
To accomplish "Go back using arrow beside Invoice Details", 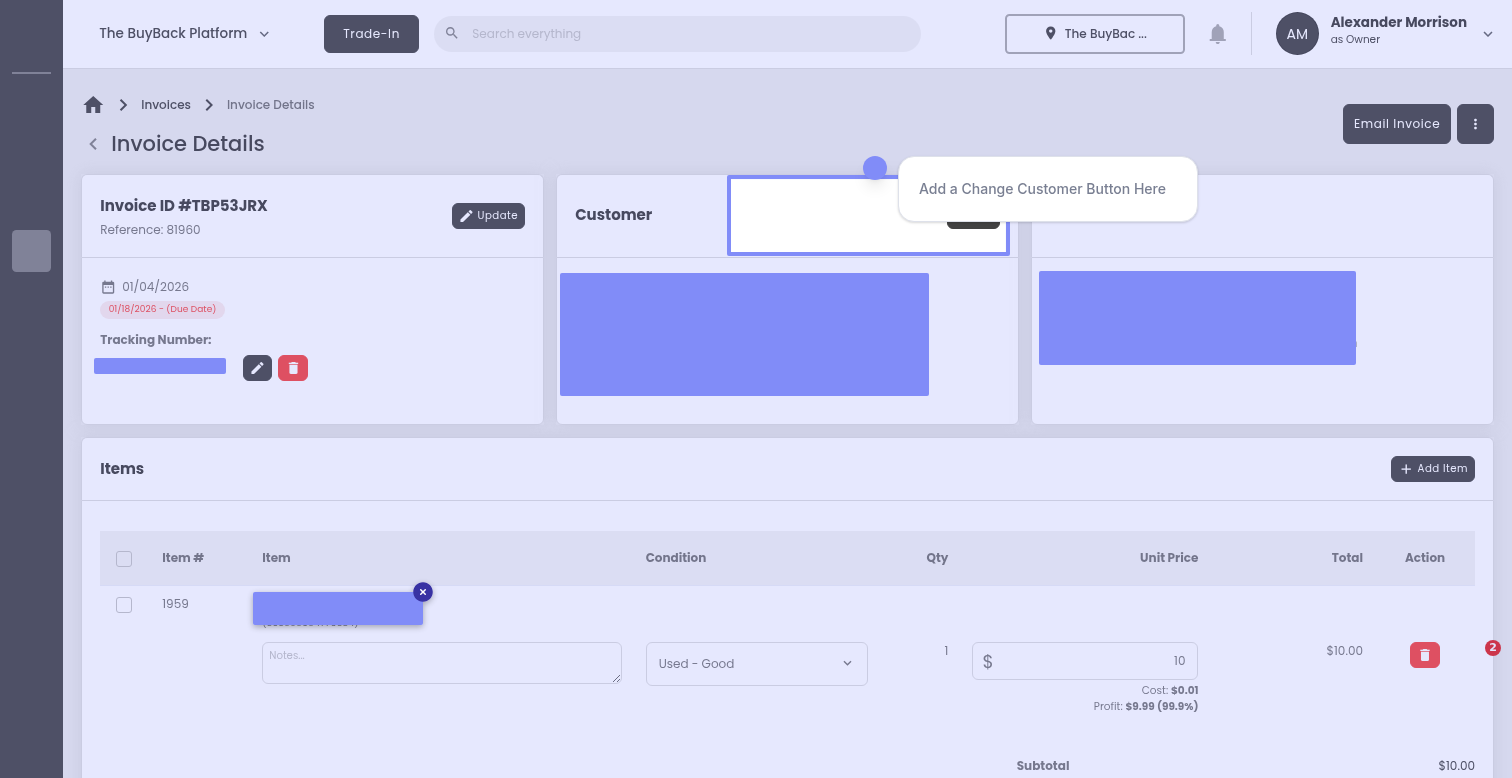I will (93, 144).
